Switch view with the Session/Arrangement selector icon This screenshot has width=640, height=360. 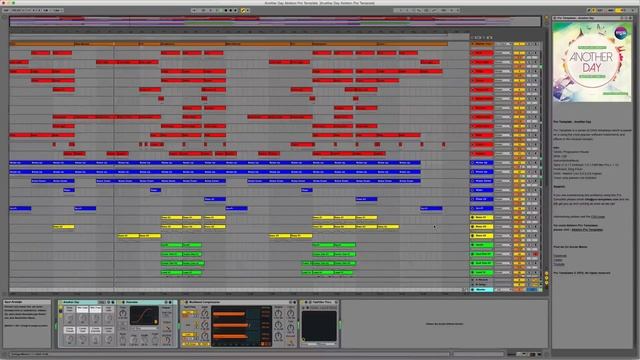coord(546,17)
